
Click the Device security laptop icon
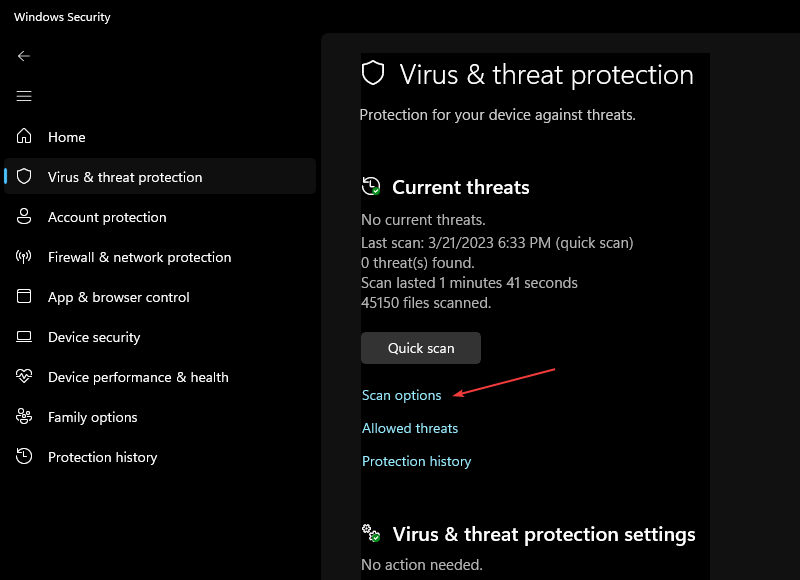[x=24, y=337]
